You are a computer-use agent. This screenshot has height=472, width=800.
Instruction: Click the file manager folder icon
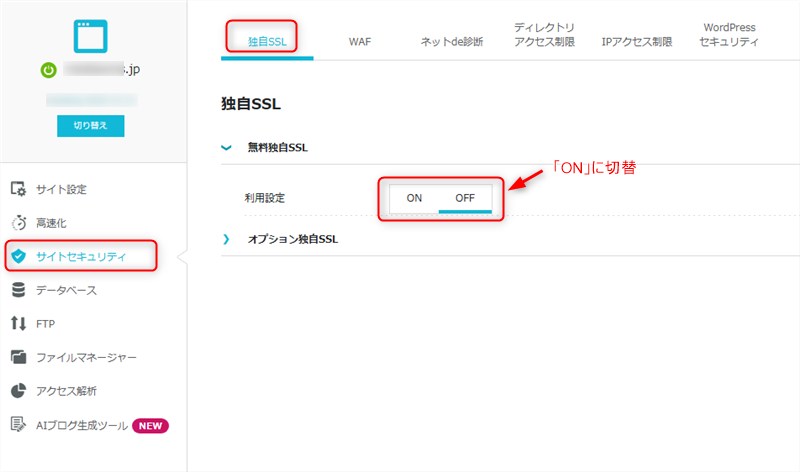[x=18, y=357]
